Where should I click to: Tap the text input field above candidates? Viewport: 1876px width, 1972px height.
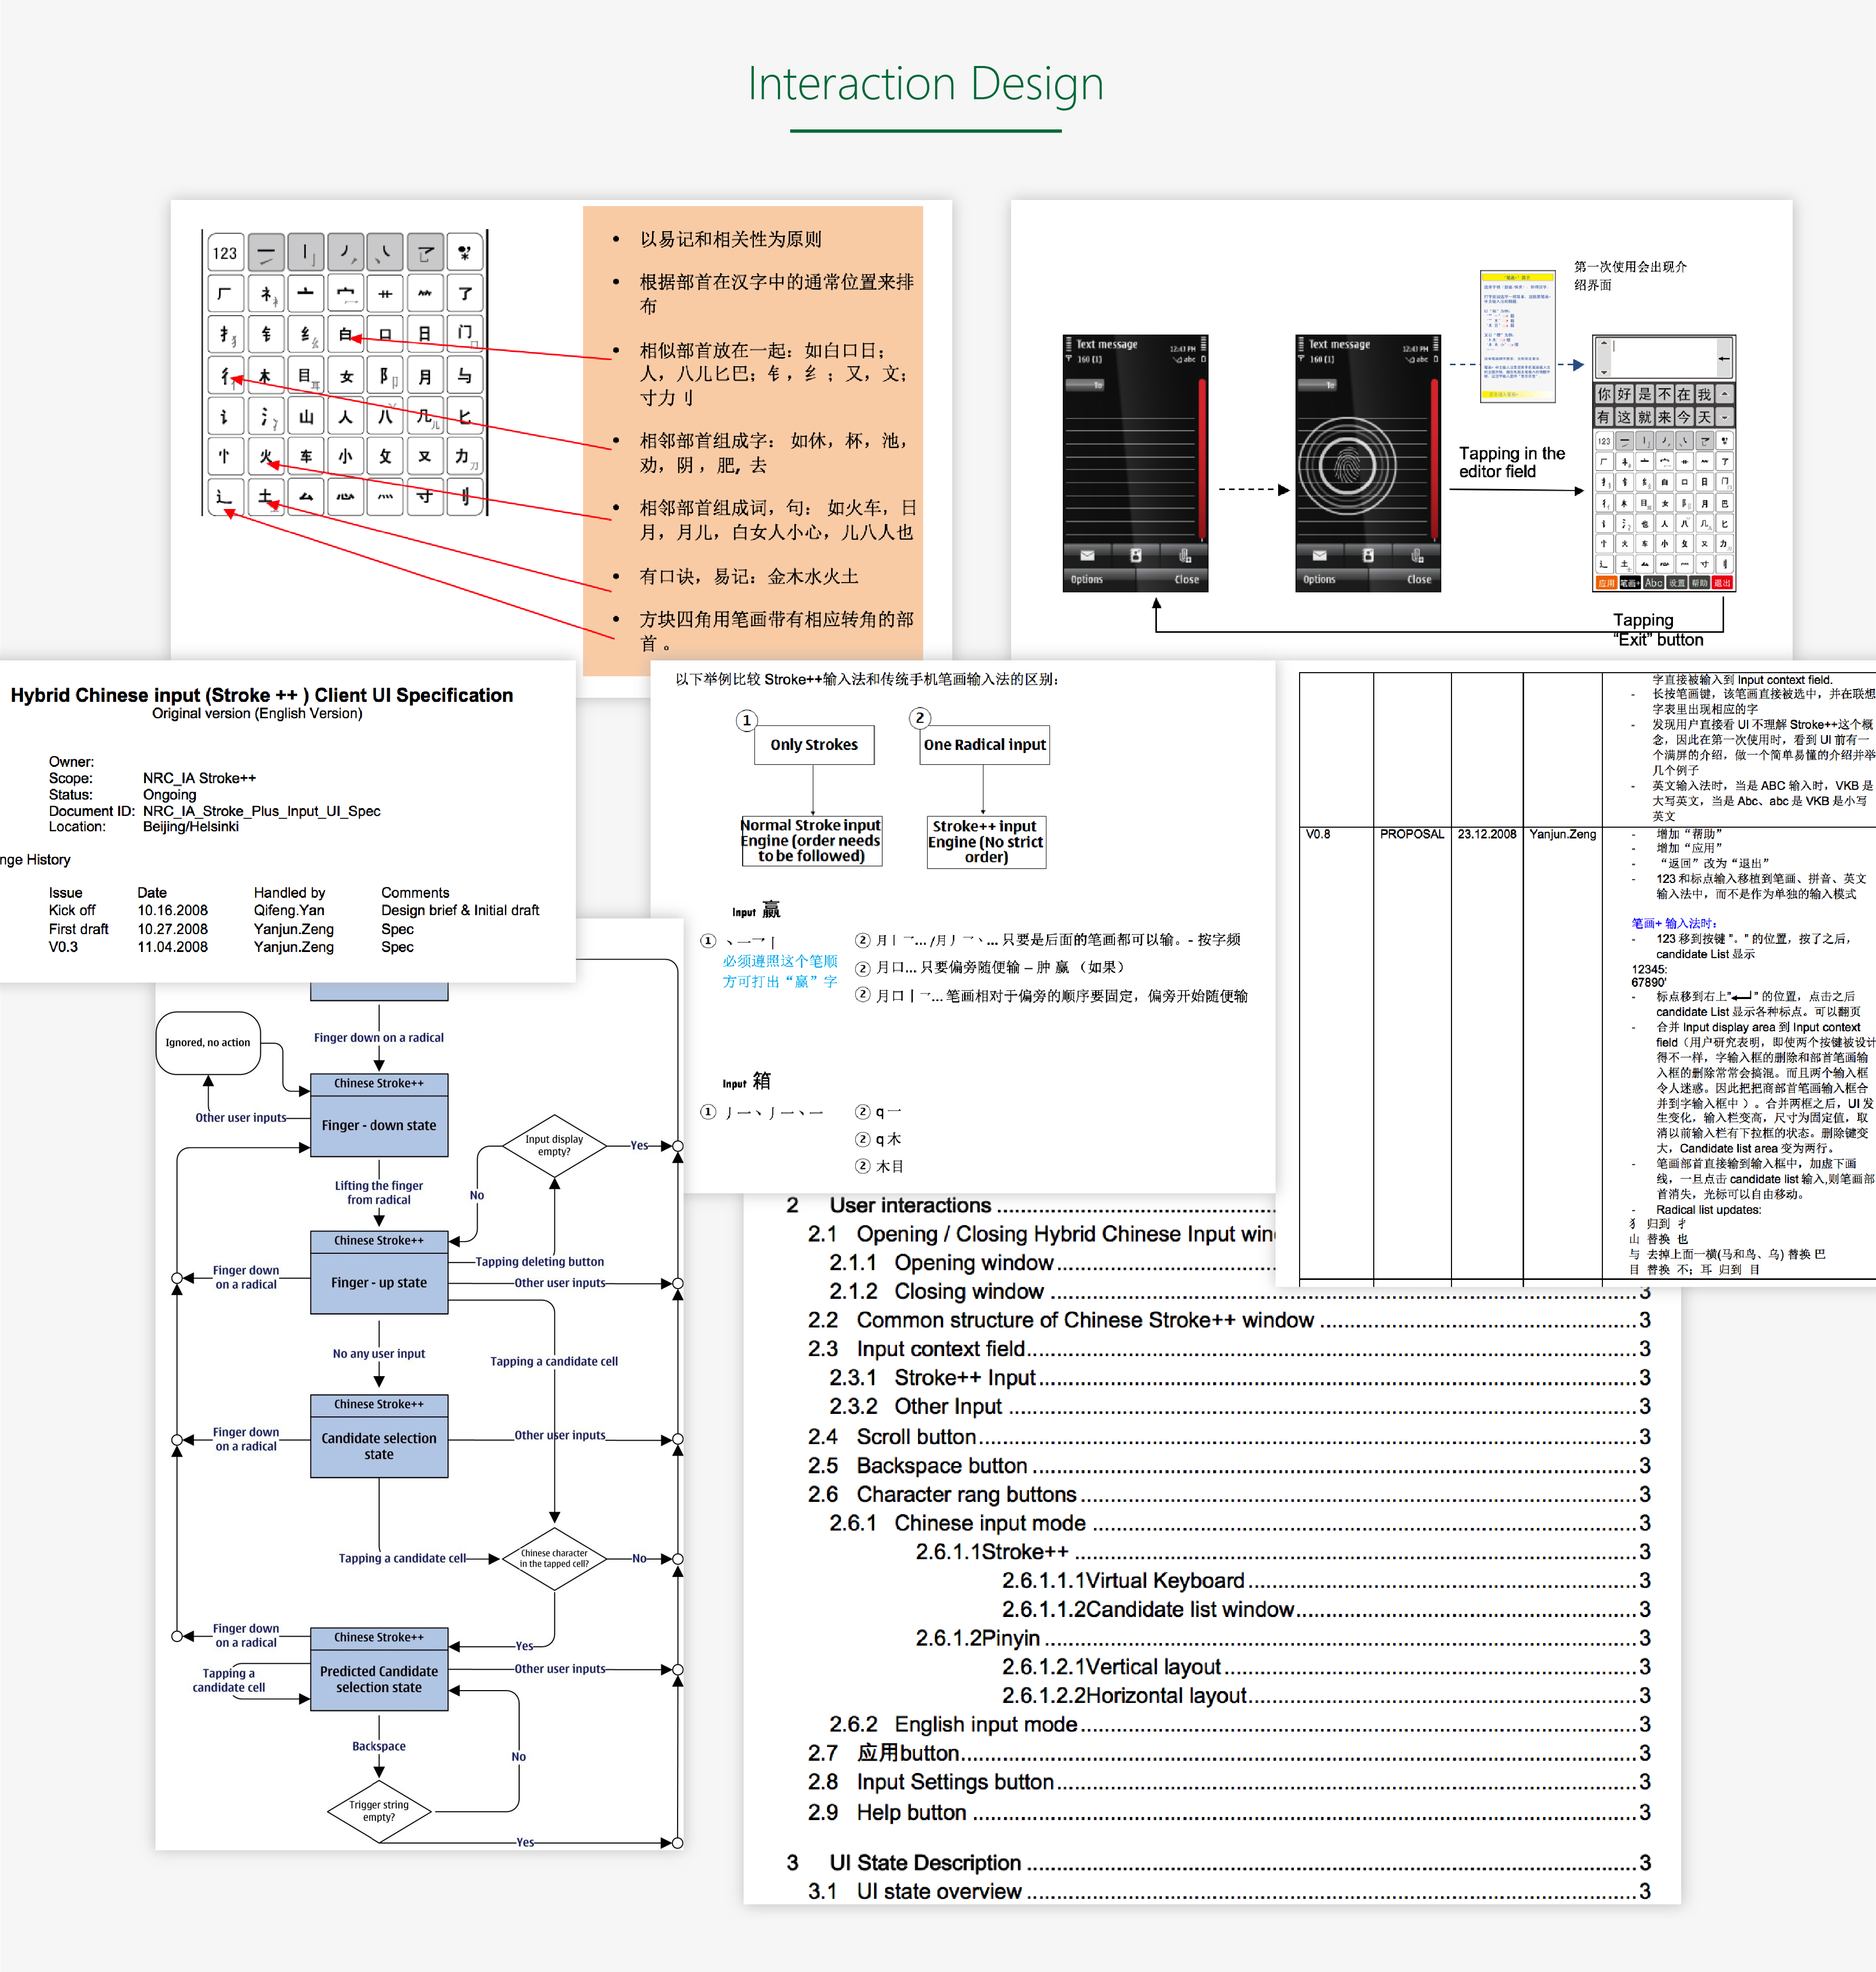click(x=1664, y=358)
